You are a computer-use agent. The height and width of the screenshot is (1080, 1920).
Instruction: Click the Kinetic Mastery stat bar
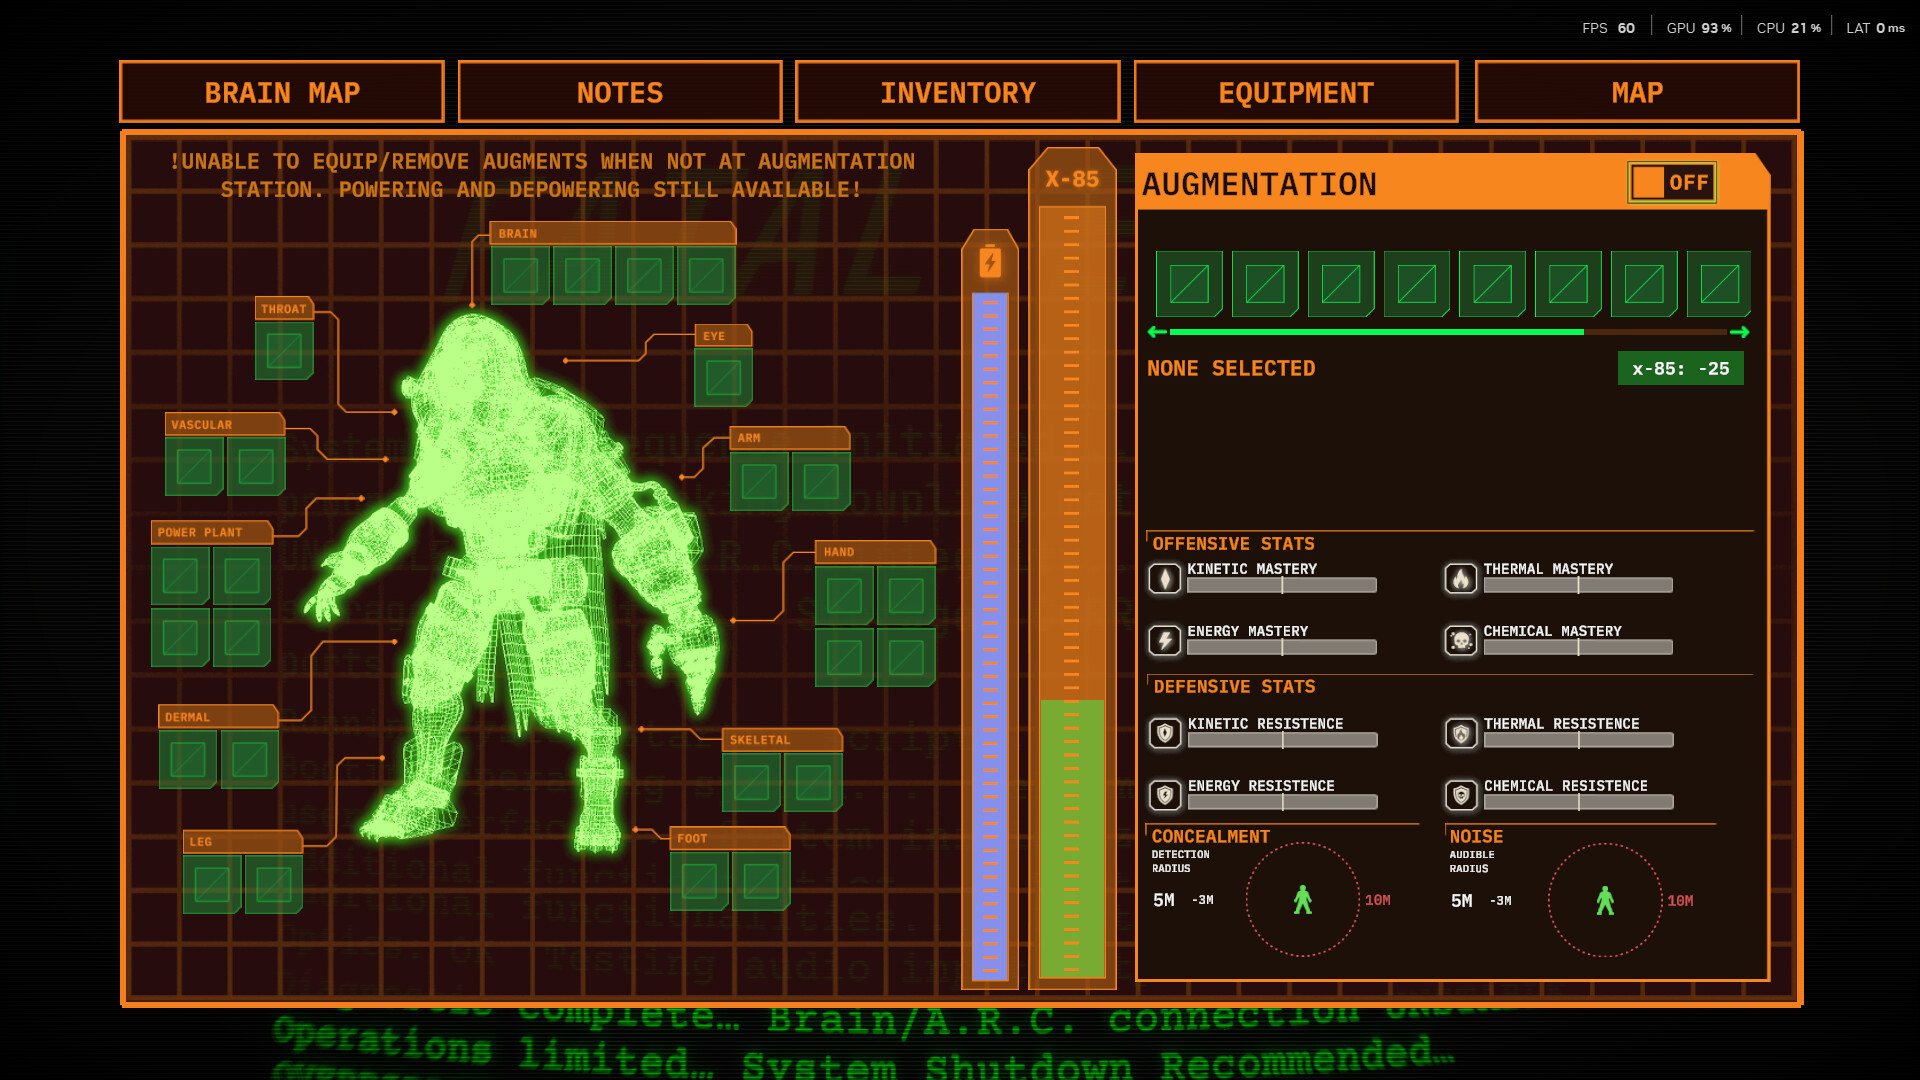[1282, 585]
